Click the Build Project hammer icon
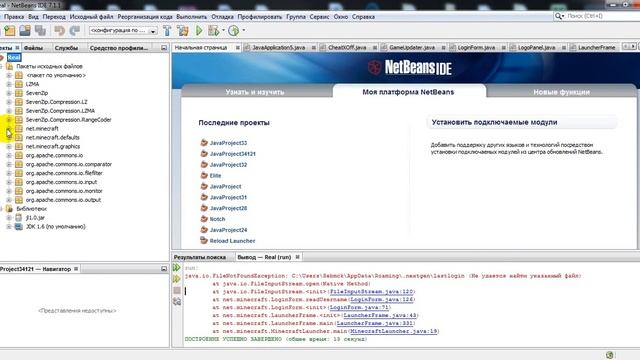Screen dimensions: 640x360 [x=167, y=31]
